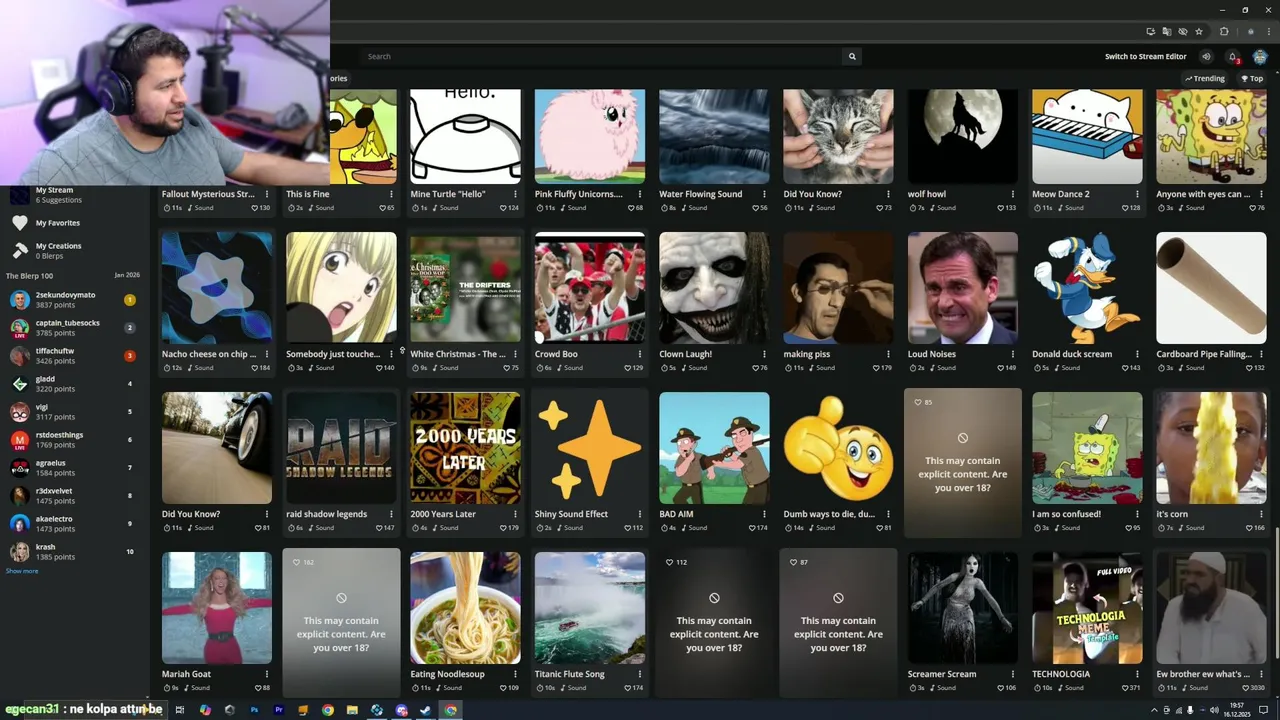The image size is (1280, 720).
Task: Open options menu for 2000 Years Later
Action: (x=515, y=514)
